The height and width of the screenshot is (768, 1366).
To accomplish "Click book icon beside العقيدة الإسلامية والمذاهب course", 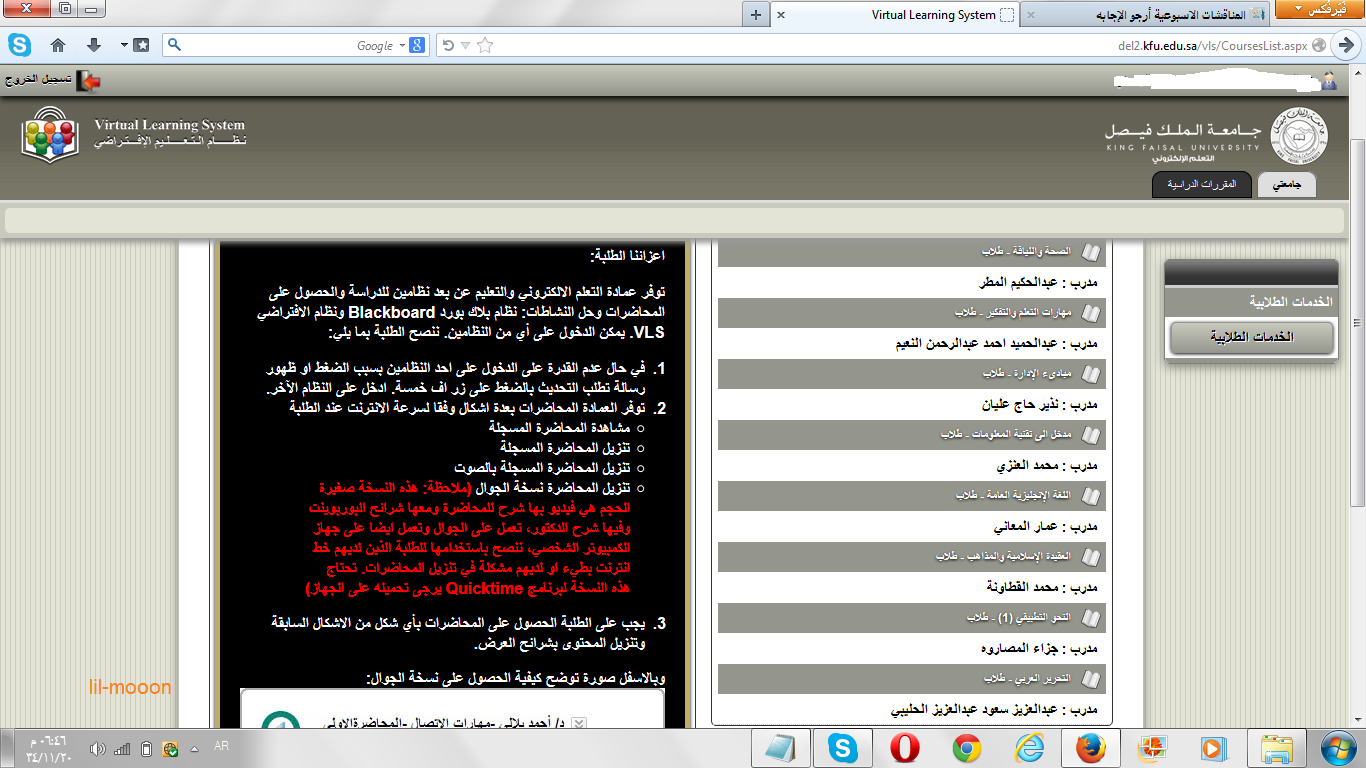I will (x=1089, y=556).
